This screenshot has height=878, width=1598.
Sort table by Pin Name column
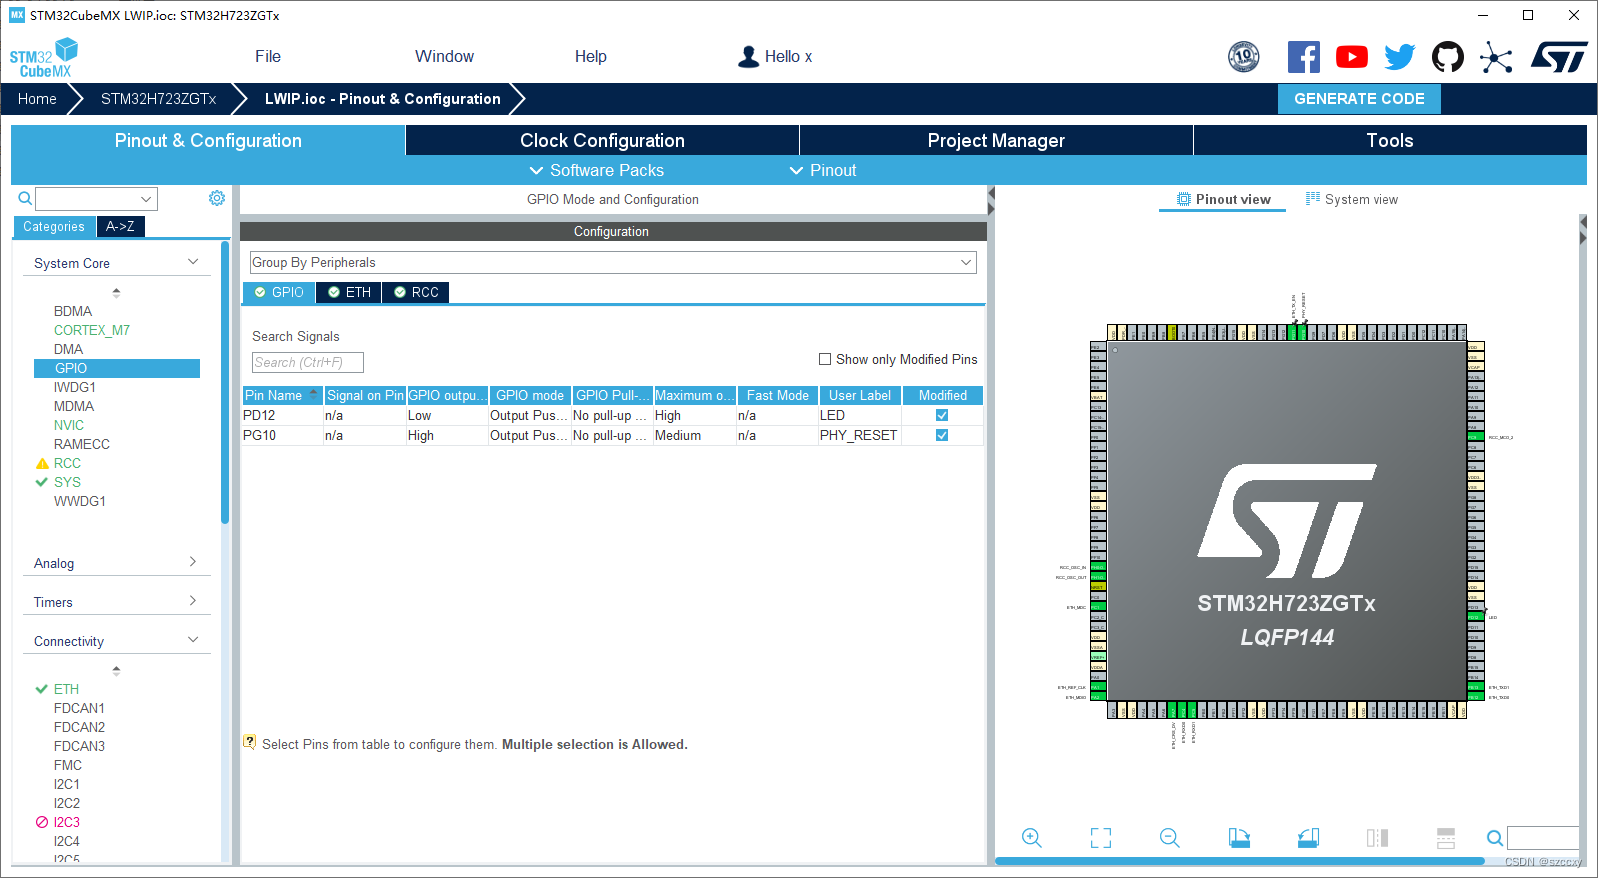point(282,395)
